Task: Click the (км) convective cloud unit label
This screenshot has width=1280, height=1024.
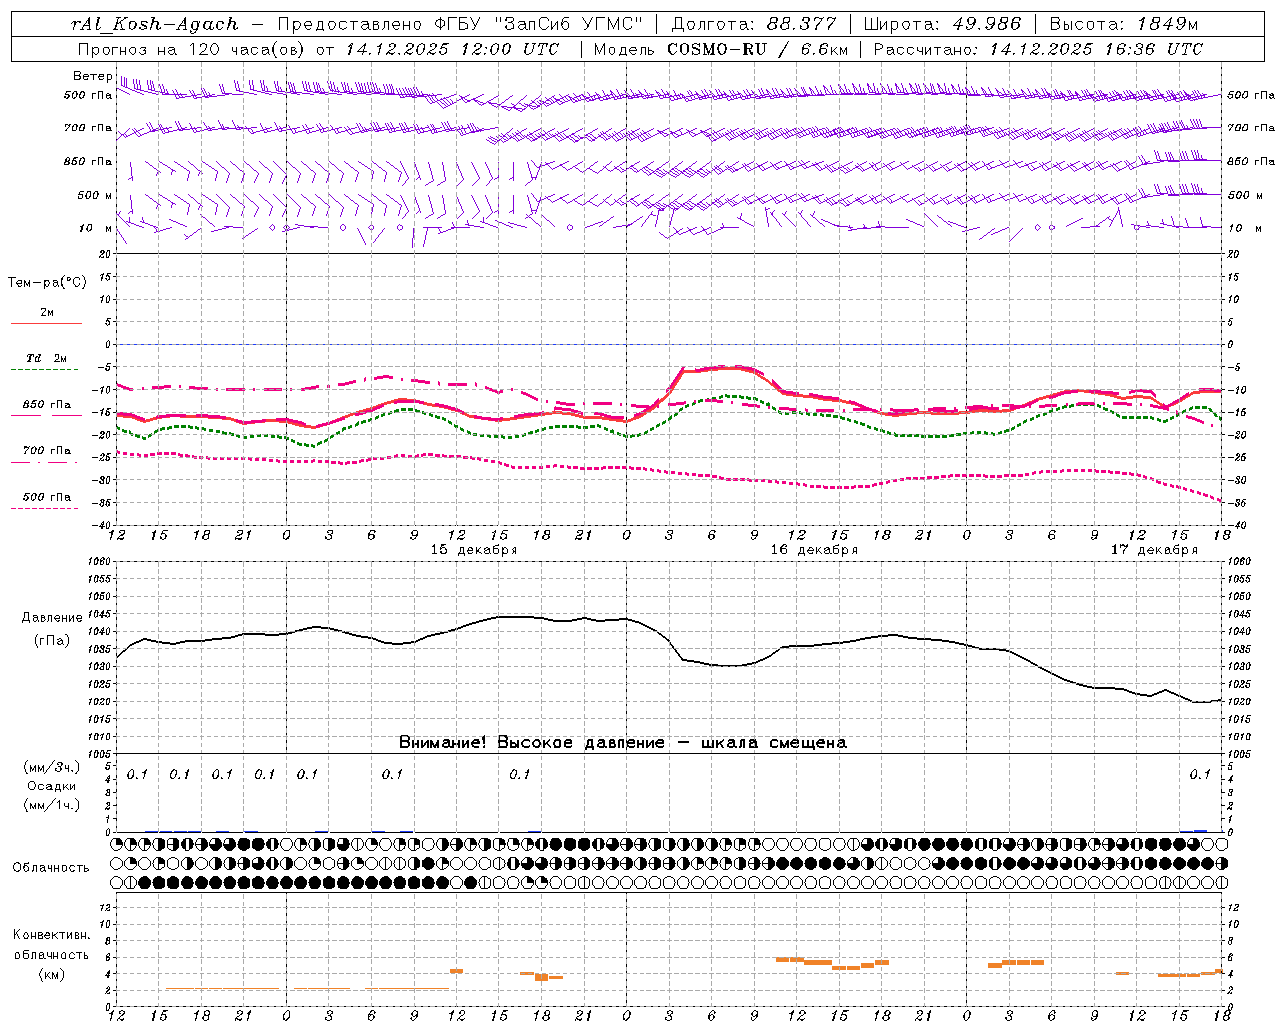Action: point(51,974)
